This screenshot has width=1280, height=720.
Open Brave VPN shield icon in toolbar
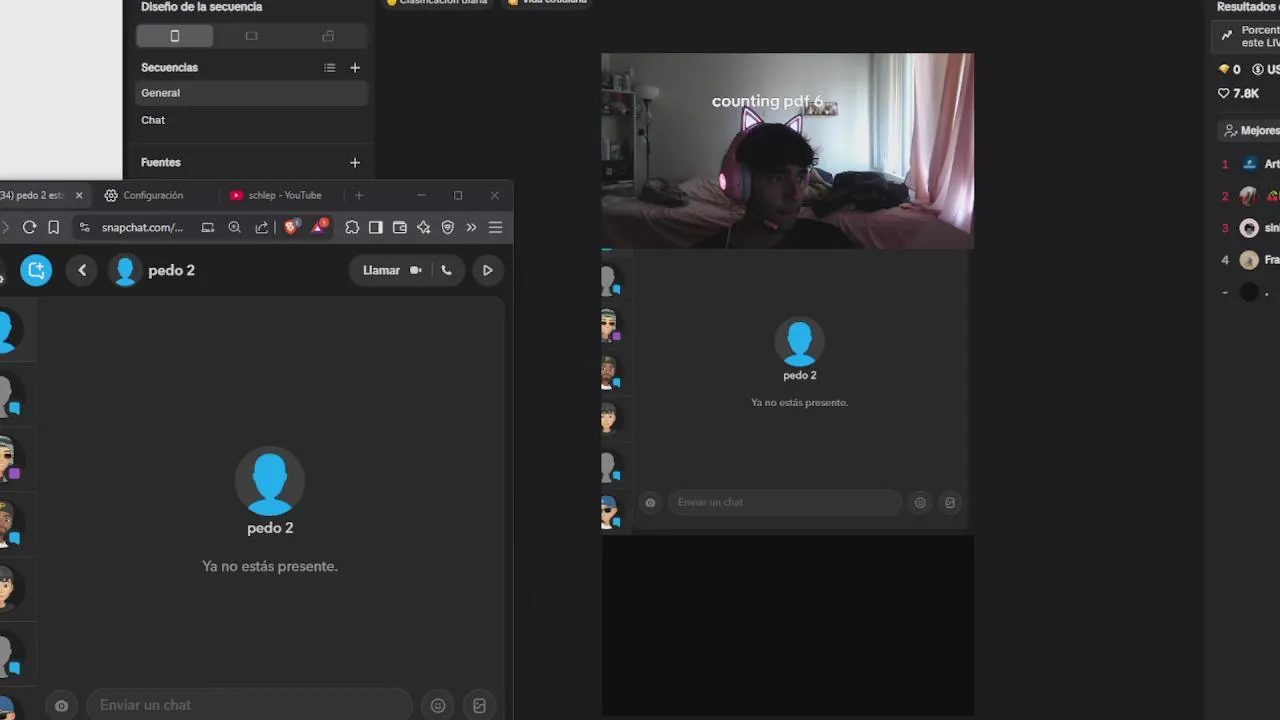click(448, 227)
